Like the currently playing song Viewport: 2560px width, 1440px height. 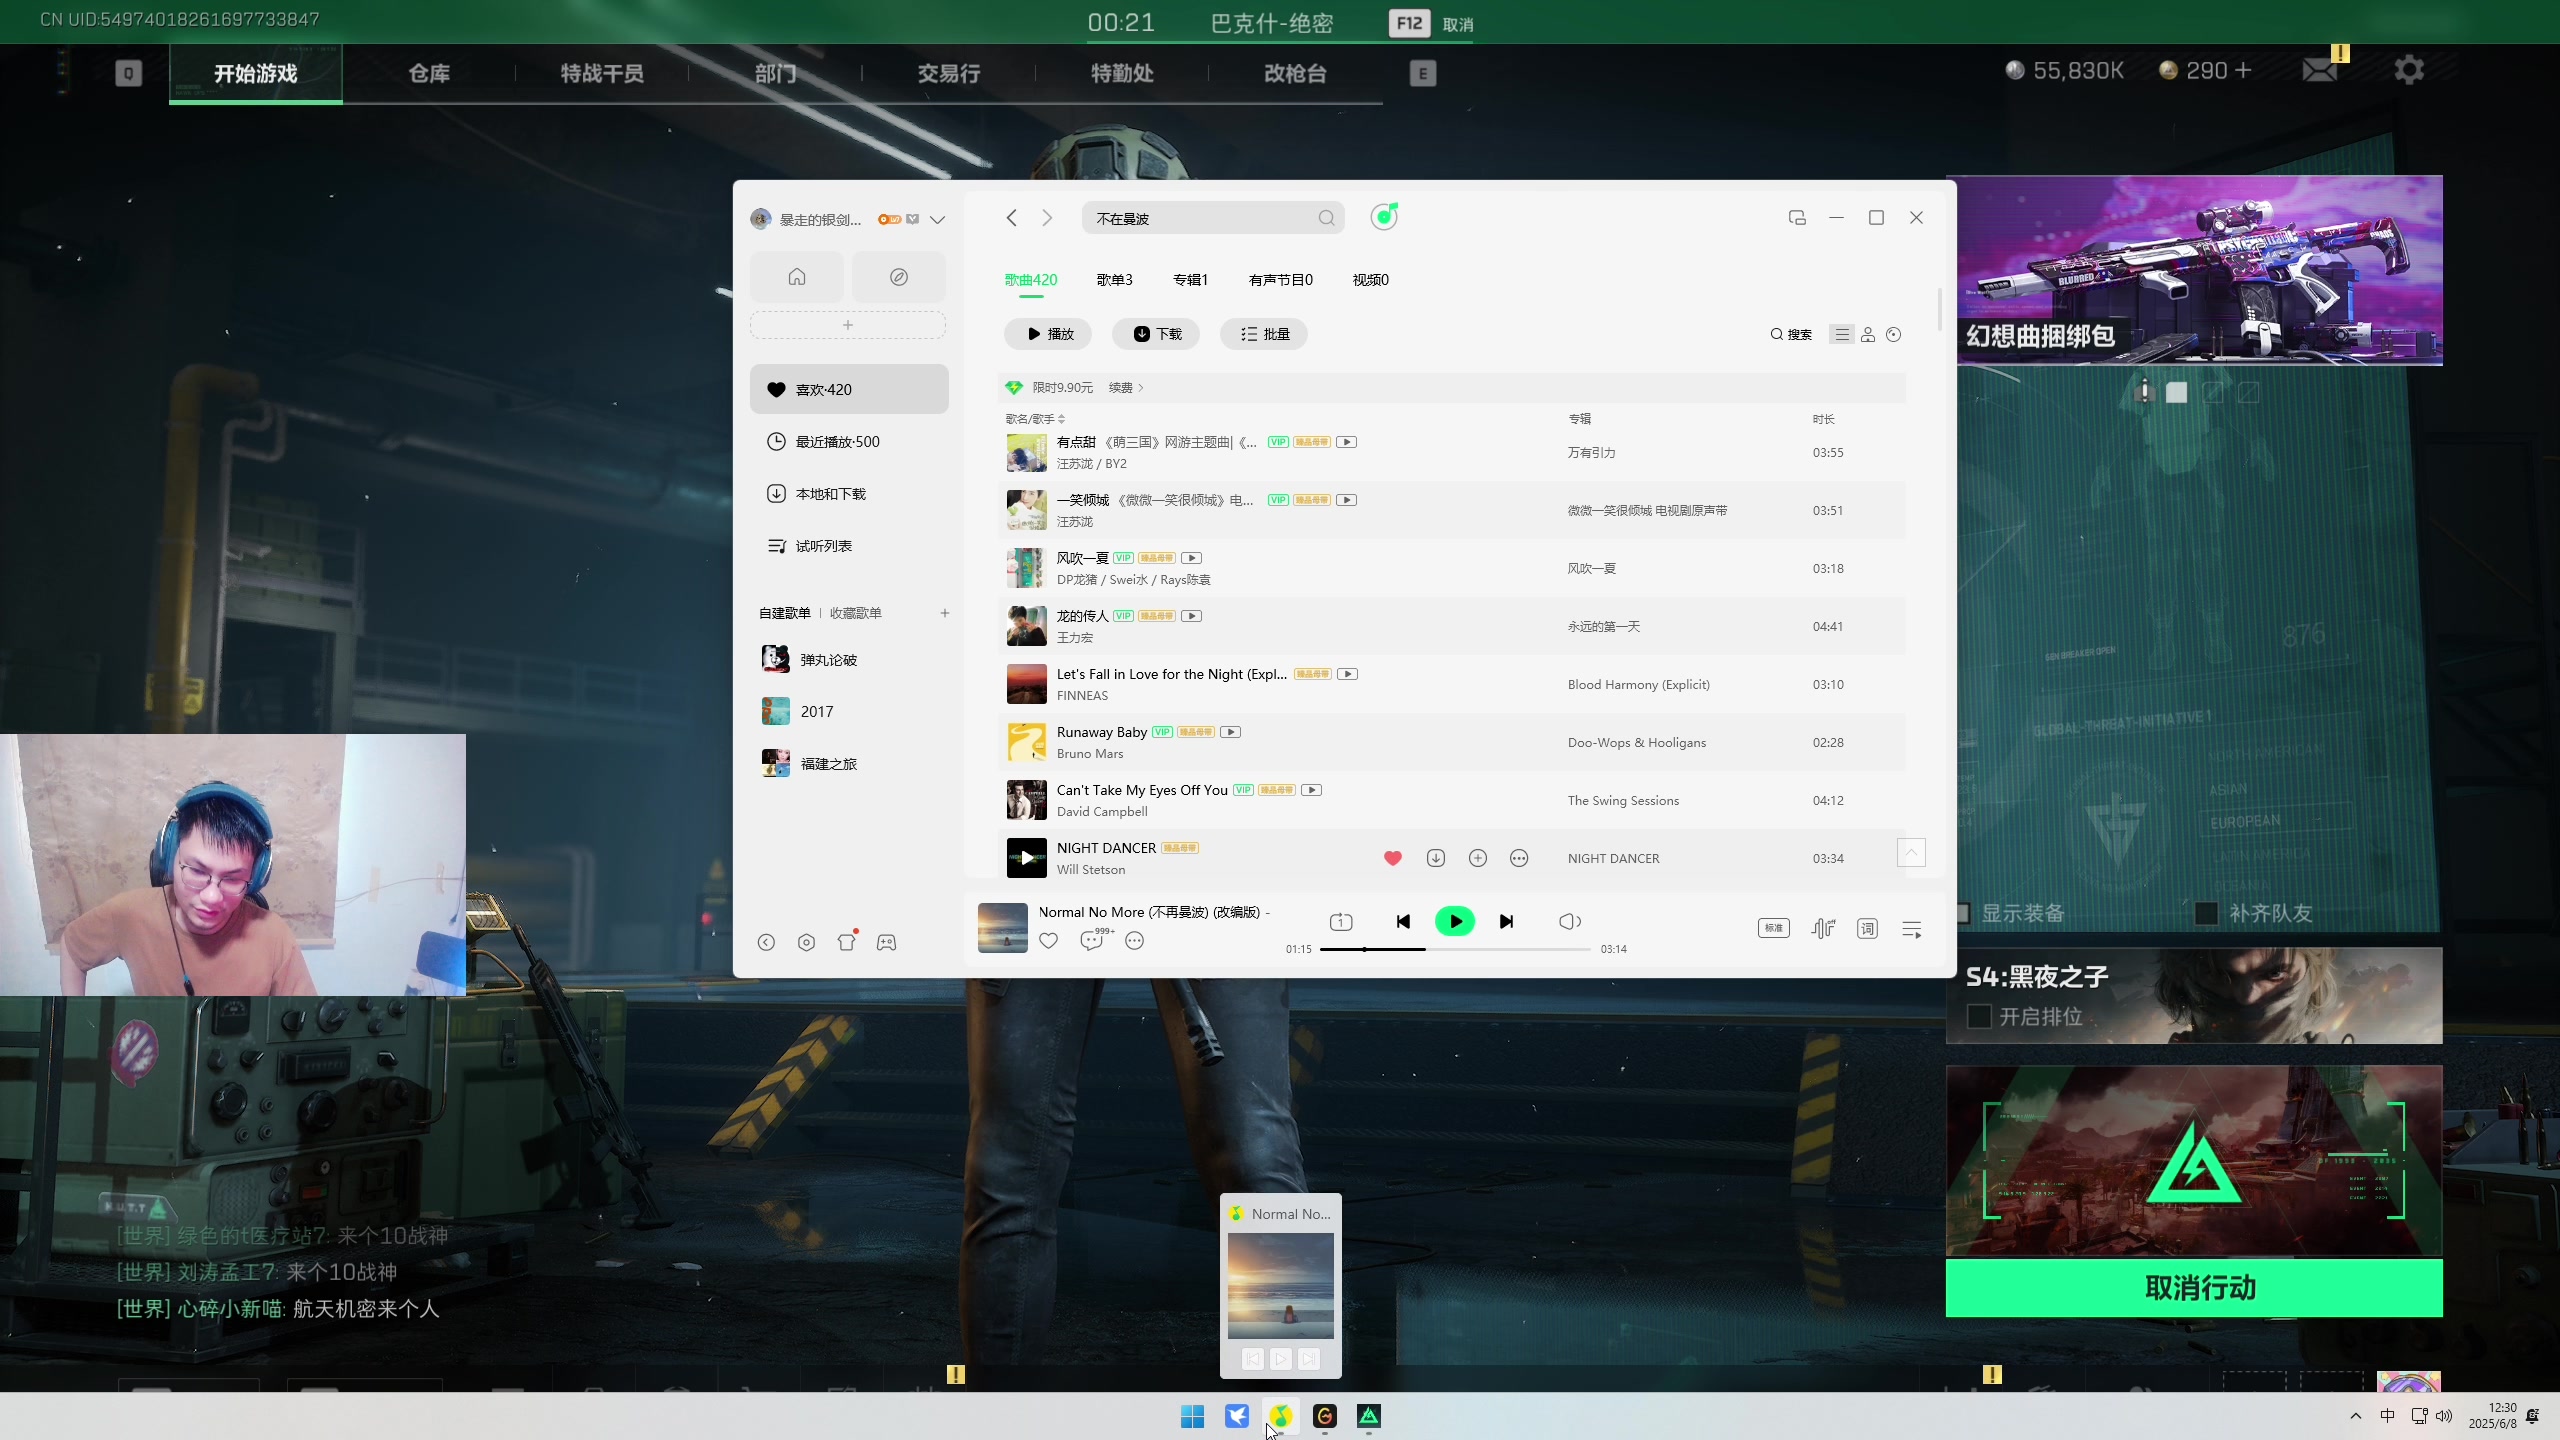[x=1048, y=941]
